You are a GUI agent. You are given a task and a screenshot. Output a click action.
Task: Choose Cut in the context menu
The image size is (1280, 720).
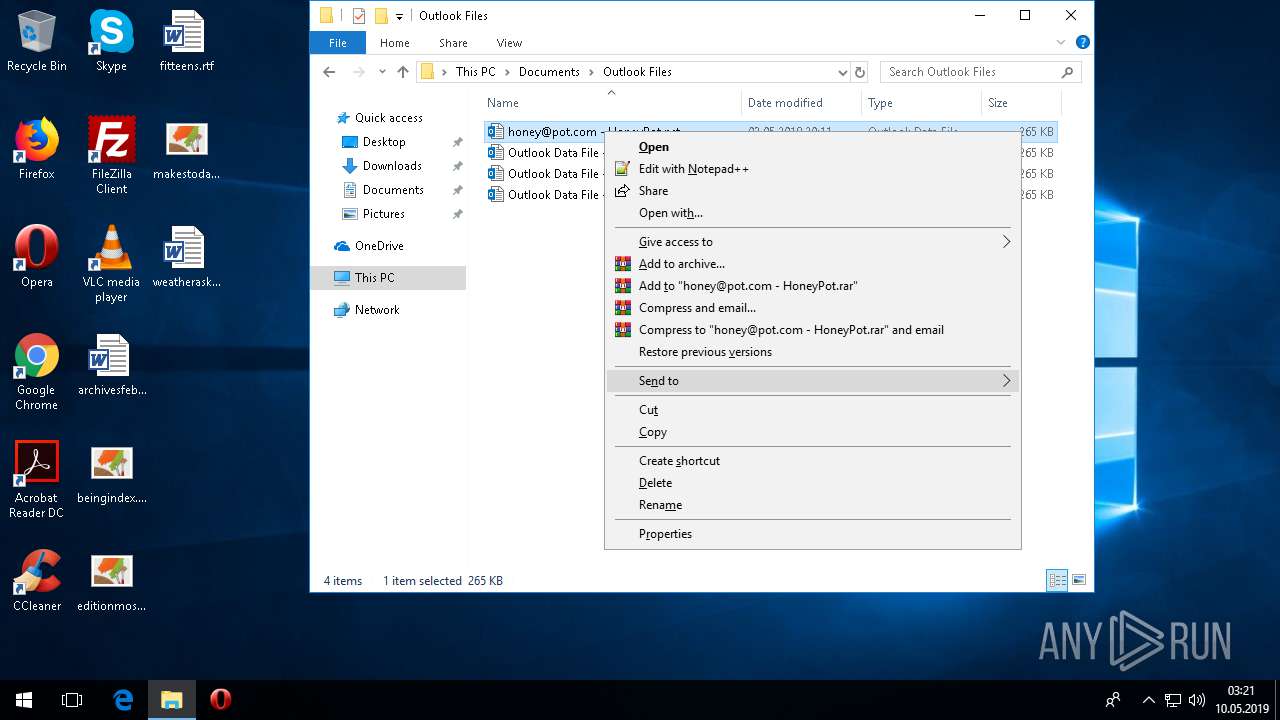point(813,410)
